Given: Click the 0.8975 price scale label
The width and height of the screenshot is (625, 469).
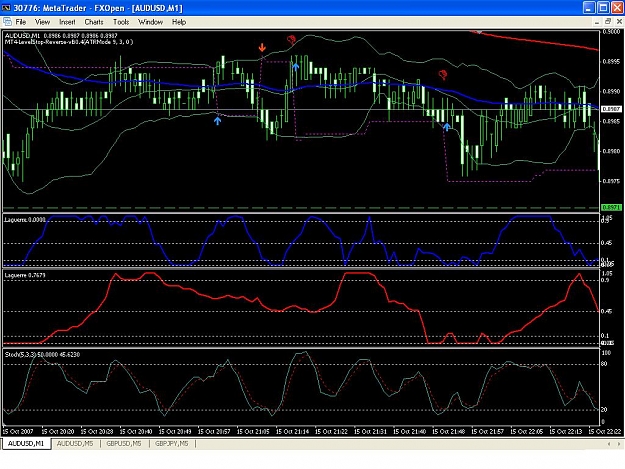Looking at the screenshot, I should [x=611, y=181].
